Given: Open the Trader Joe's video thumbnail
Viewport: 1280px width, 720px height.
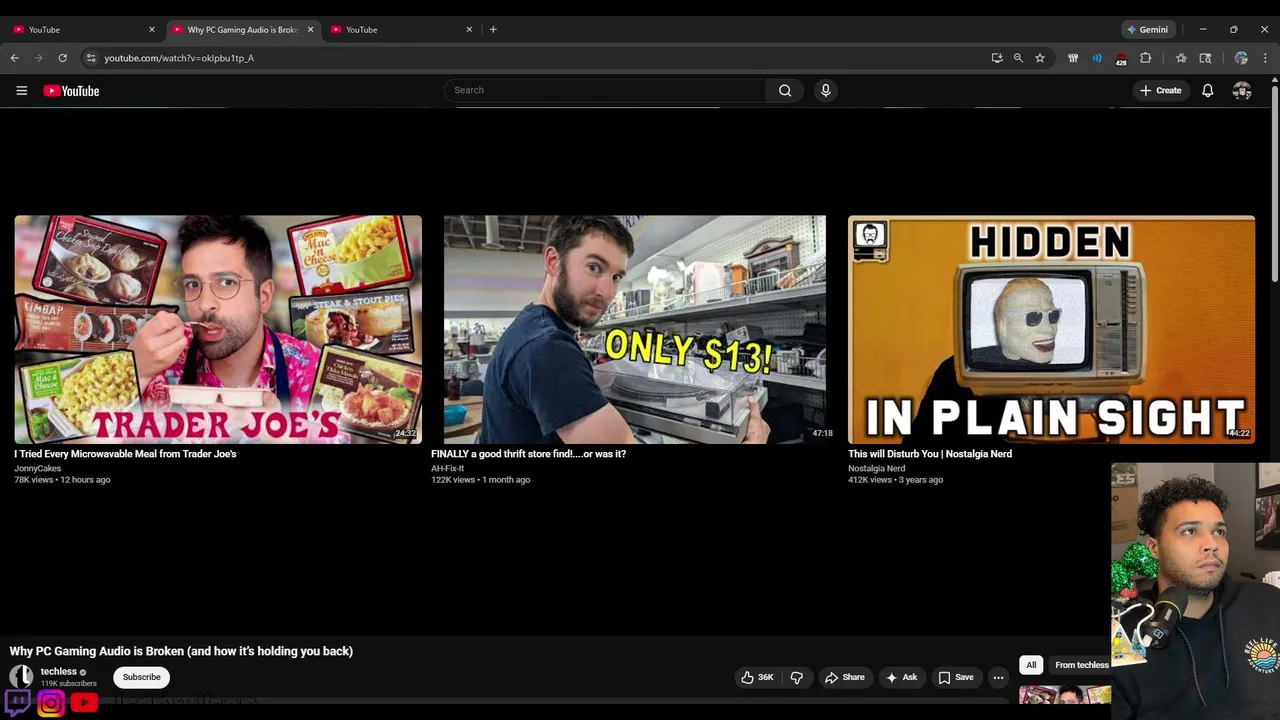Looking at the screenshot, I should 218,329.
